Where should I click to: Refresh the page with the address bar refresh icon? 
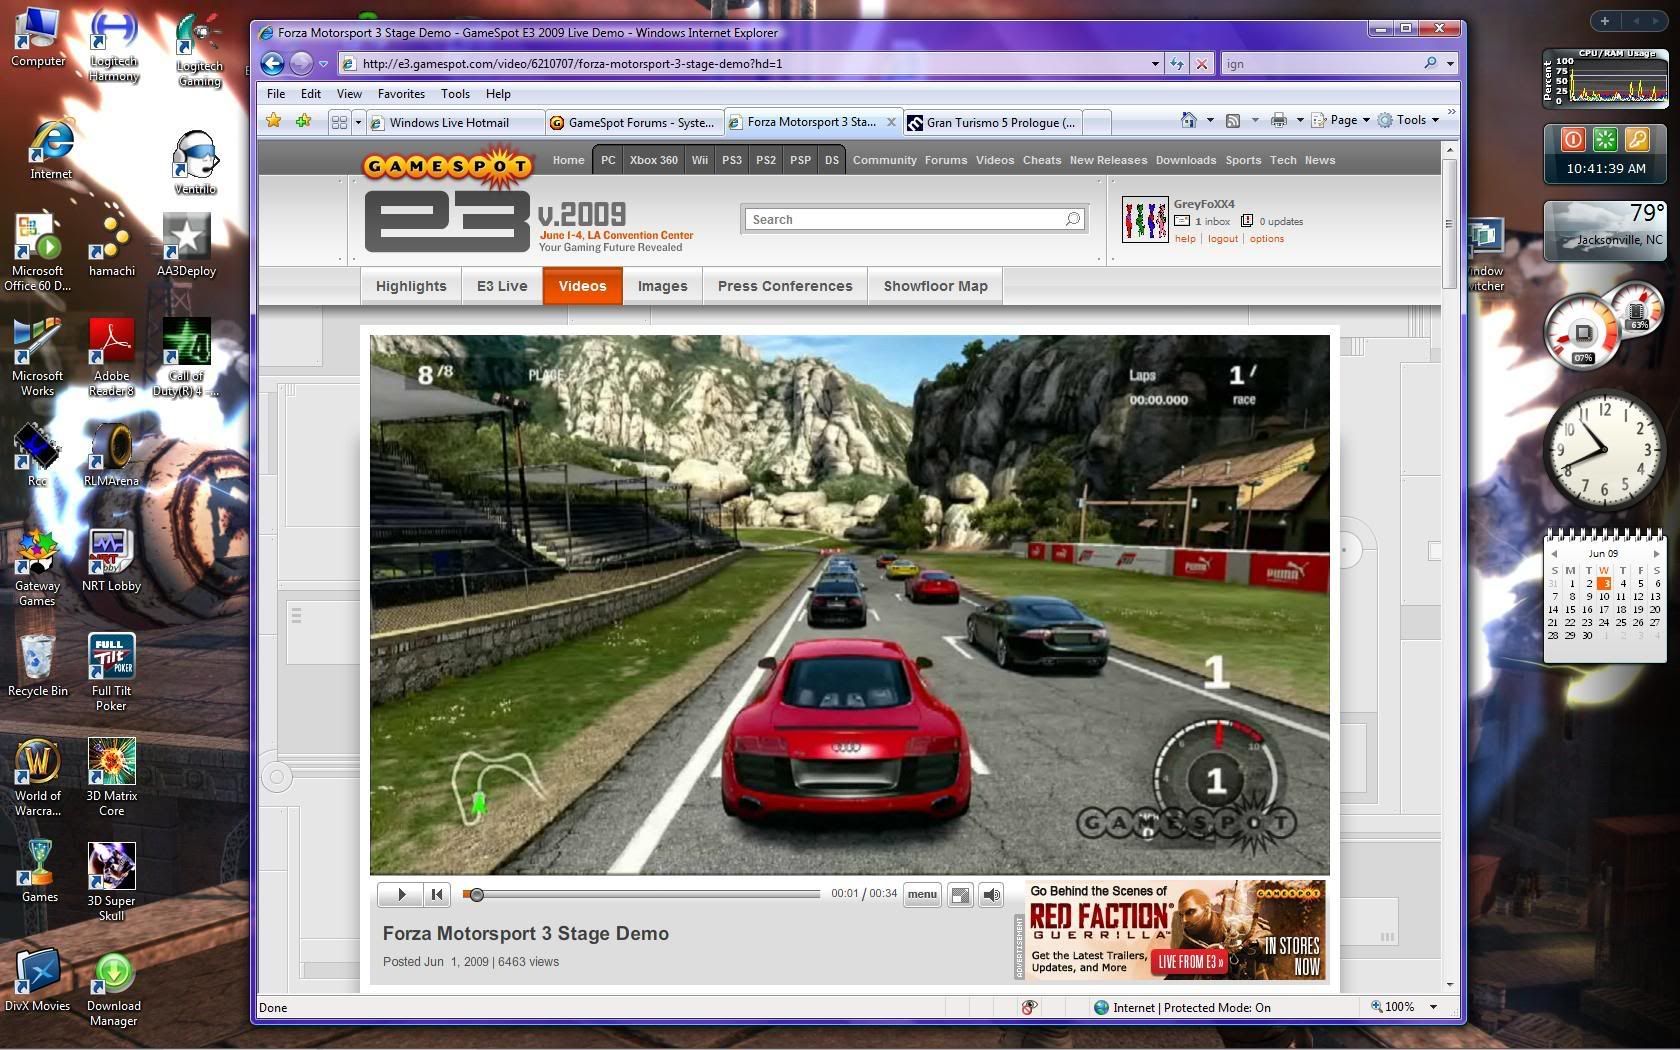[1178, 64]
